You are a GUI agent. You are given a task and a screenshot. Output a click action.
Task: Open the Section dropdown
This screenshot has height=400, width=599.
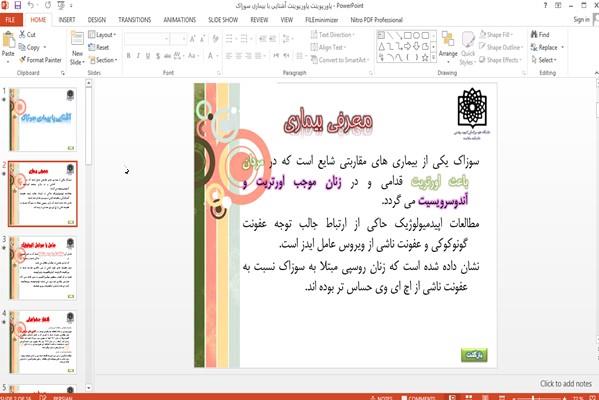point(103,60)
